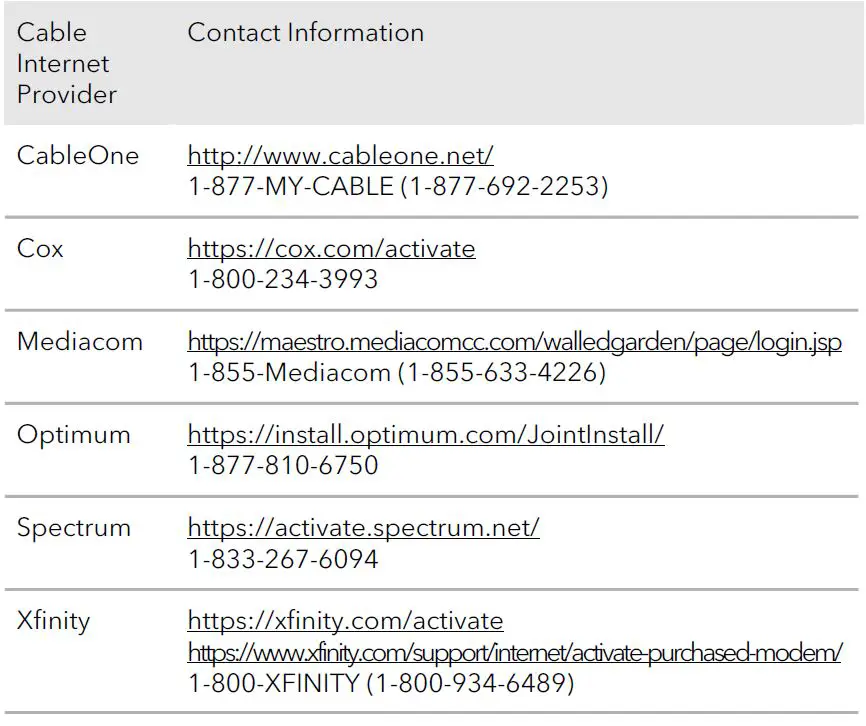Click the Cable Internet Provider column header
866x726 pixels.
[x=67, y=63]
